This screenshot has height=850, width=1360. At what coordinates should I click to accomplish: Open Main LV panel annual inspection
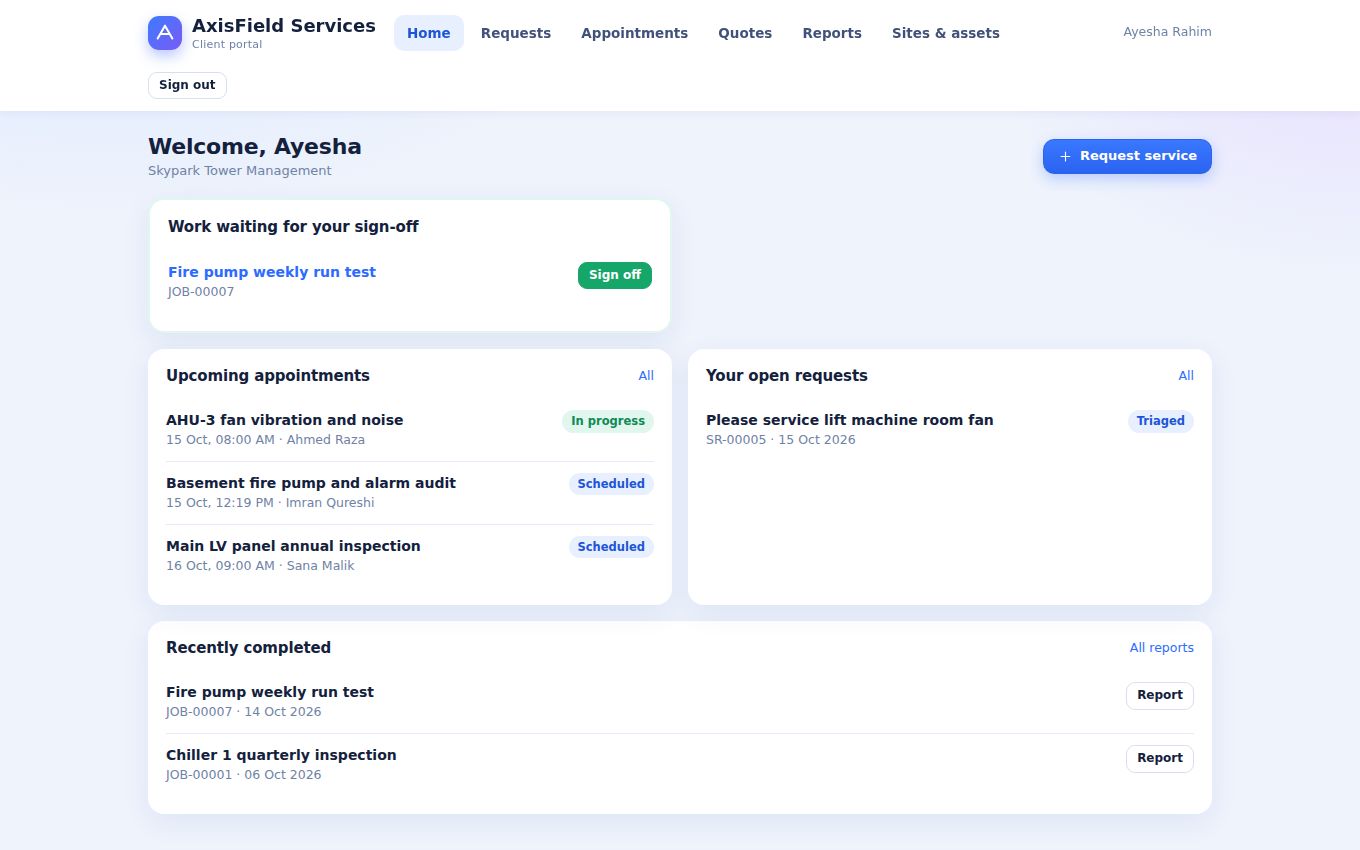293,546
